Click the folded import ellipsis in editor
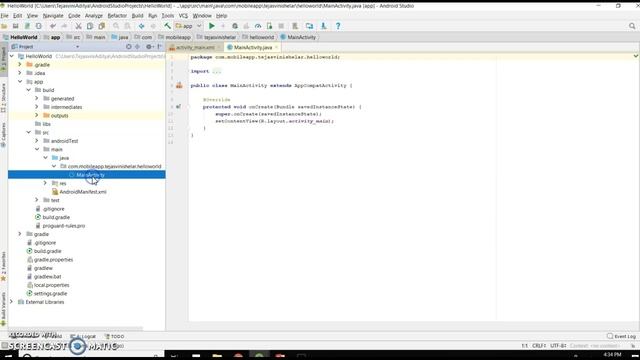Image resolution: width=640 pixels, height=360 pixels. click(x=217, y=71)
